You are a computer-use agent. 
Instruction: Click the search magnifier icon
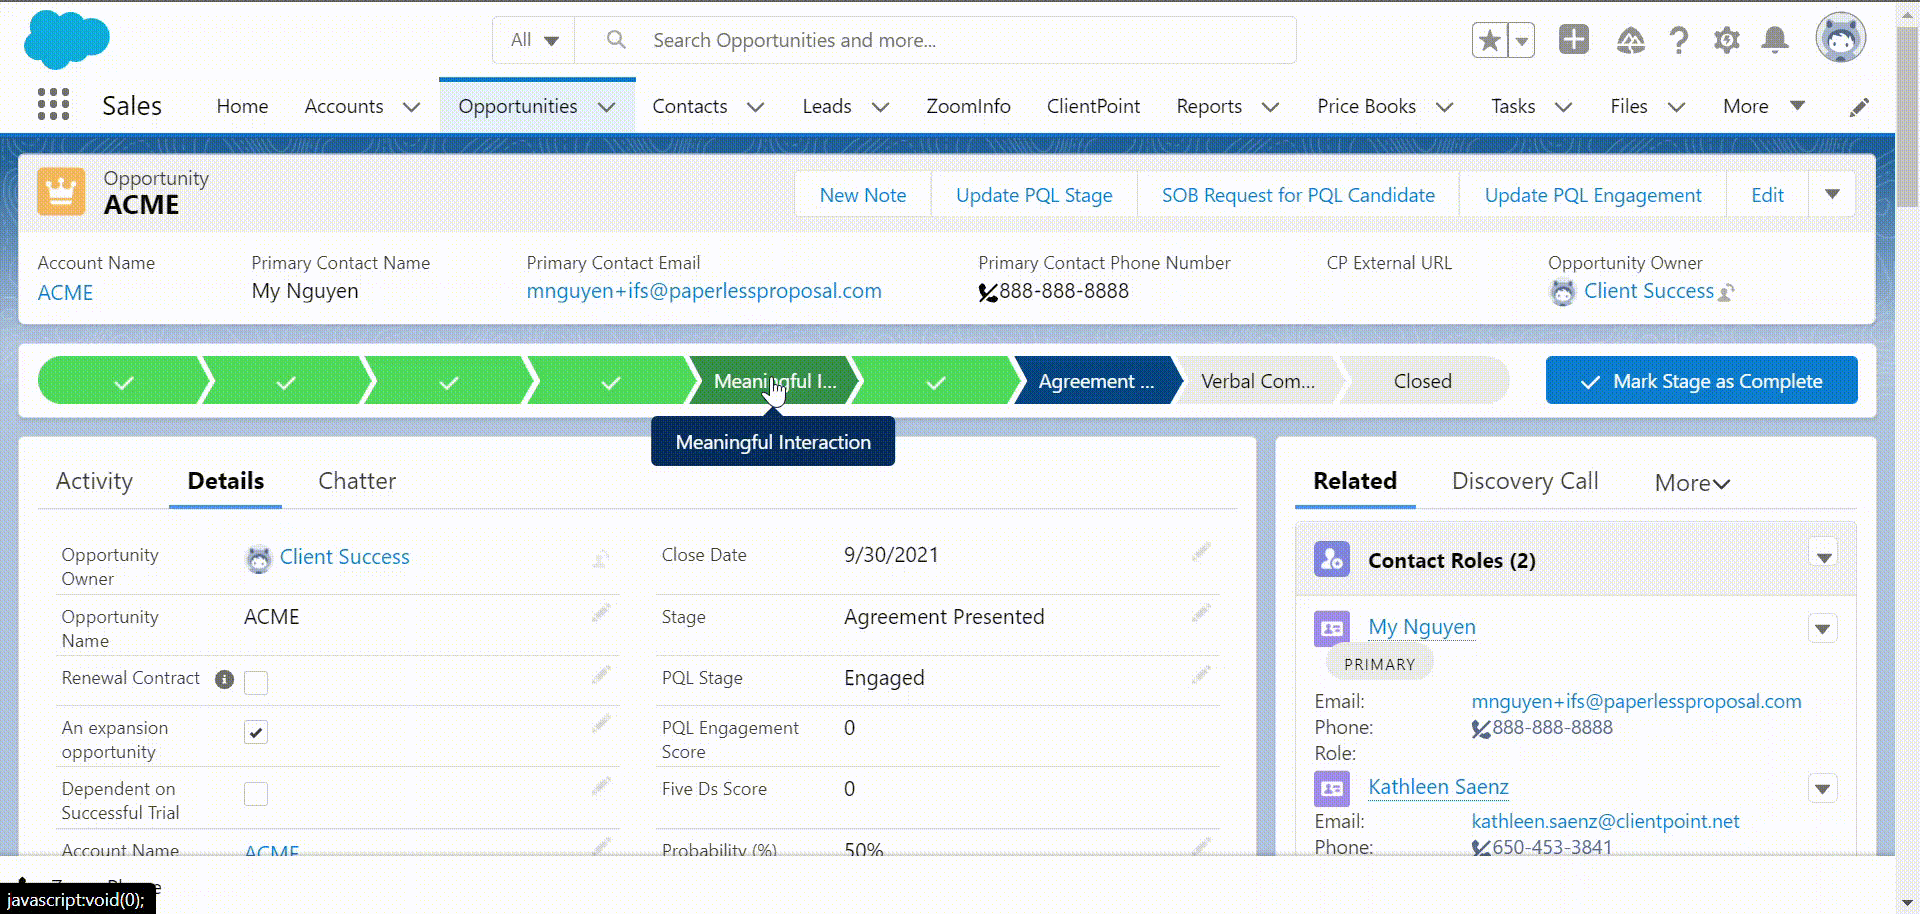pyautogui.click(x=616, y=40)
